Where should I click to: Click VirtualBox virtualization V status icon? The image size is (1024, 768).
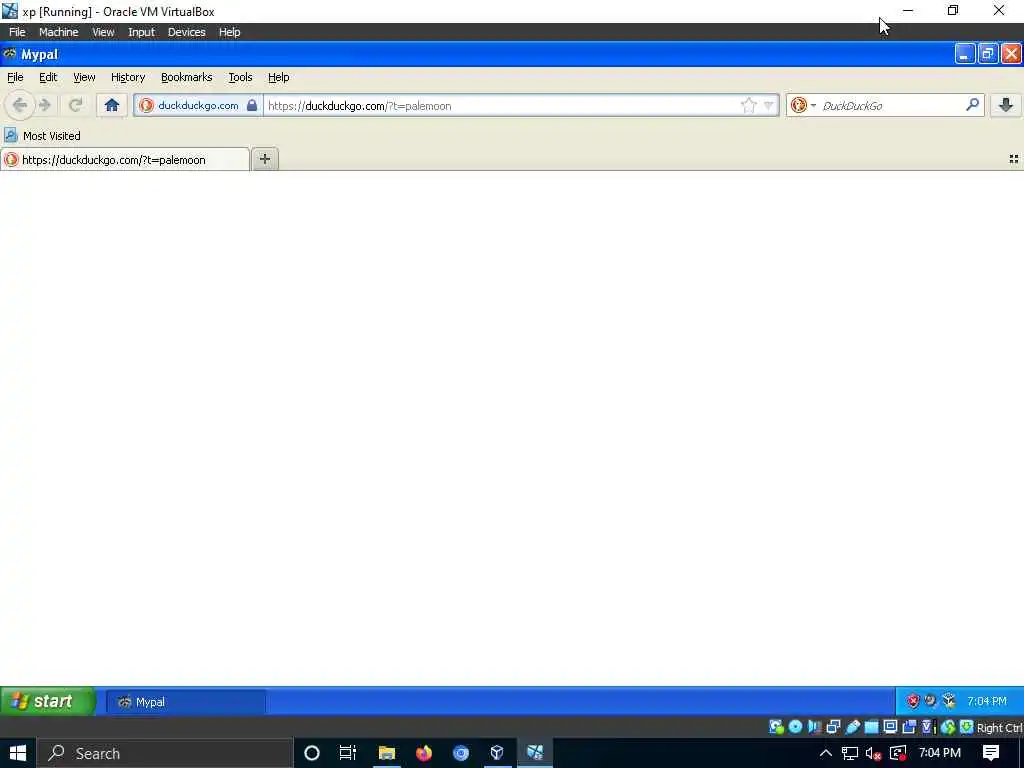[927, 727]
